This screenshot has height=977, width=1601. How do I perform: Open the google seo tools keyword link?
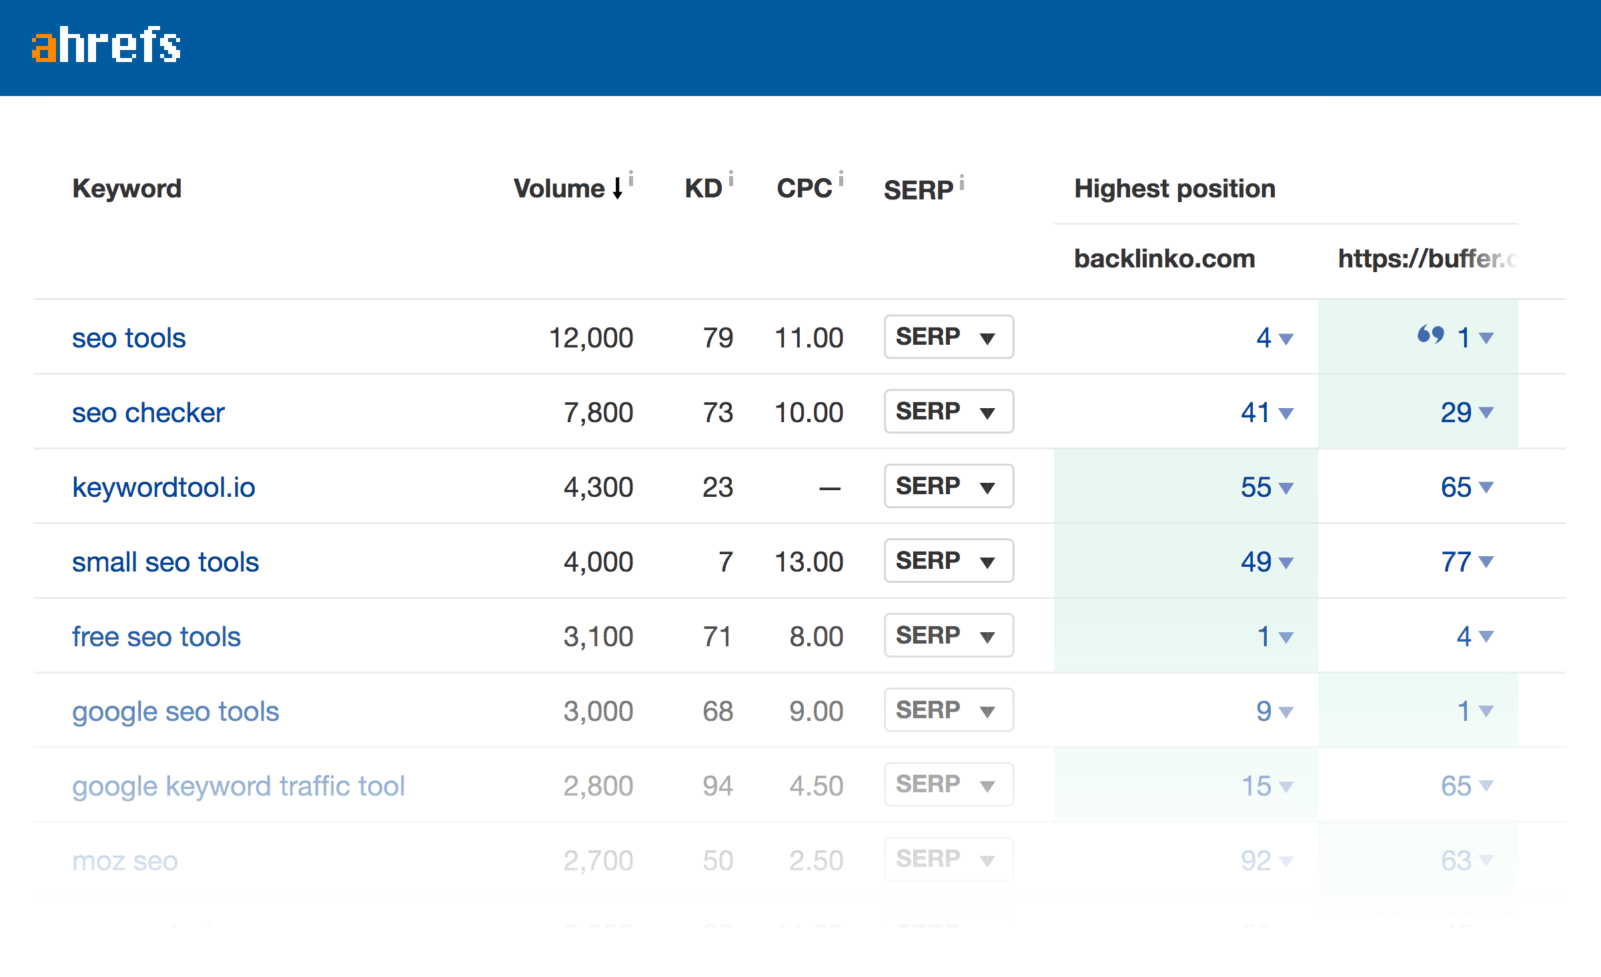175,712
